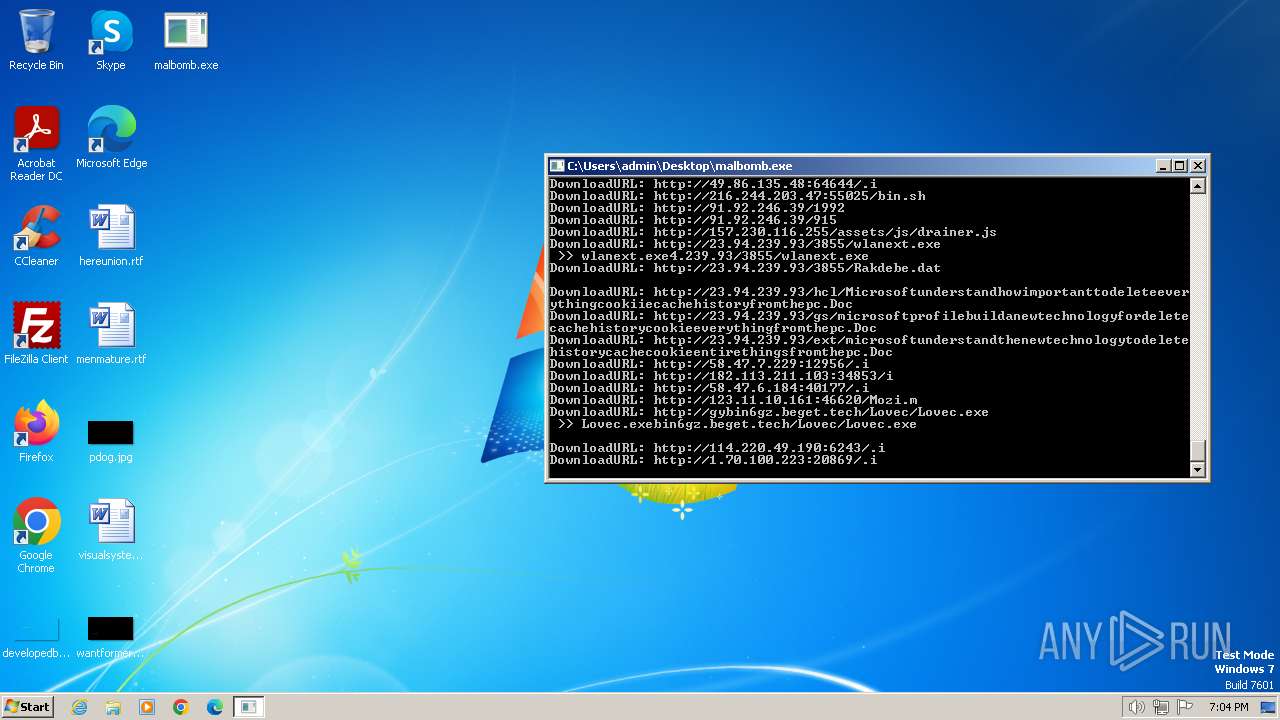
Task: Open Chrome from the taskbar
Action: click(181, 707)
